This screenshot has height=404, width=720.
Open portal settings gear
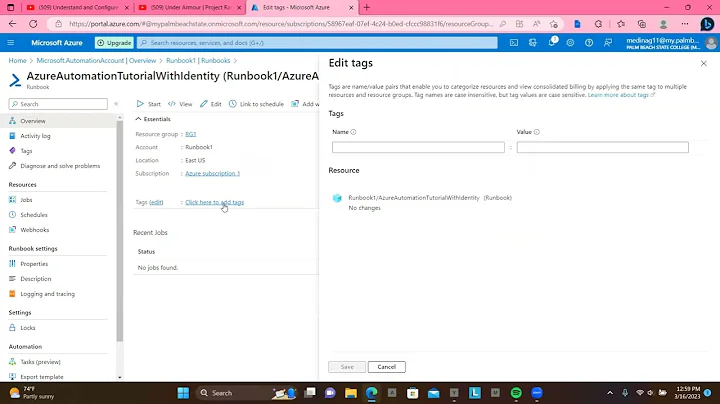tap(570, 43)
